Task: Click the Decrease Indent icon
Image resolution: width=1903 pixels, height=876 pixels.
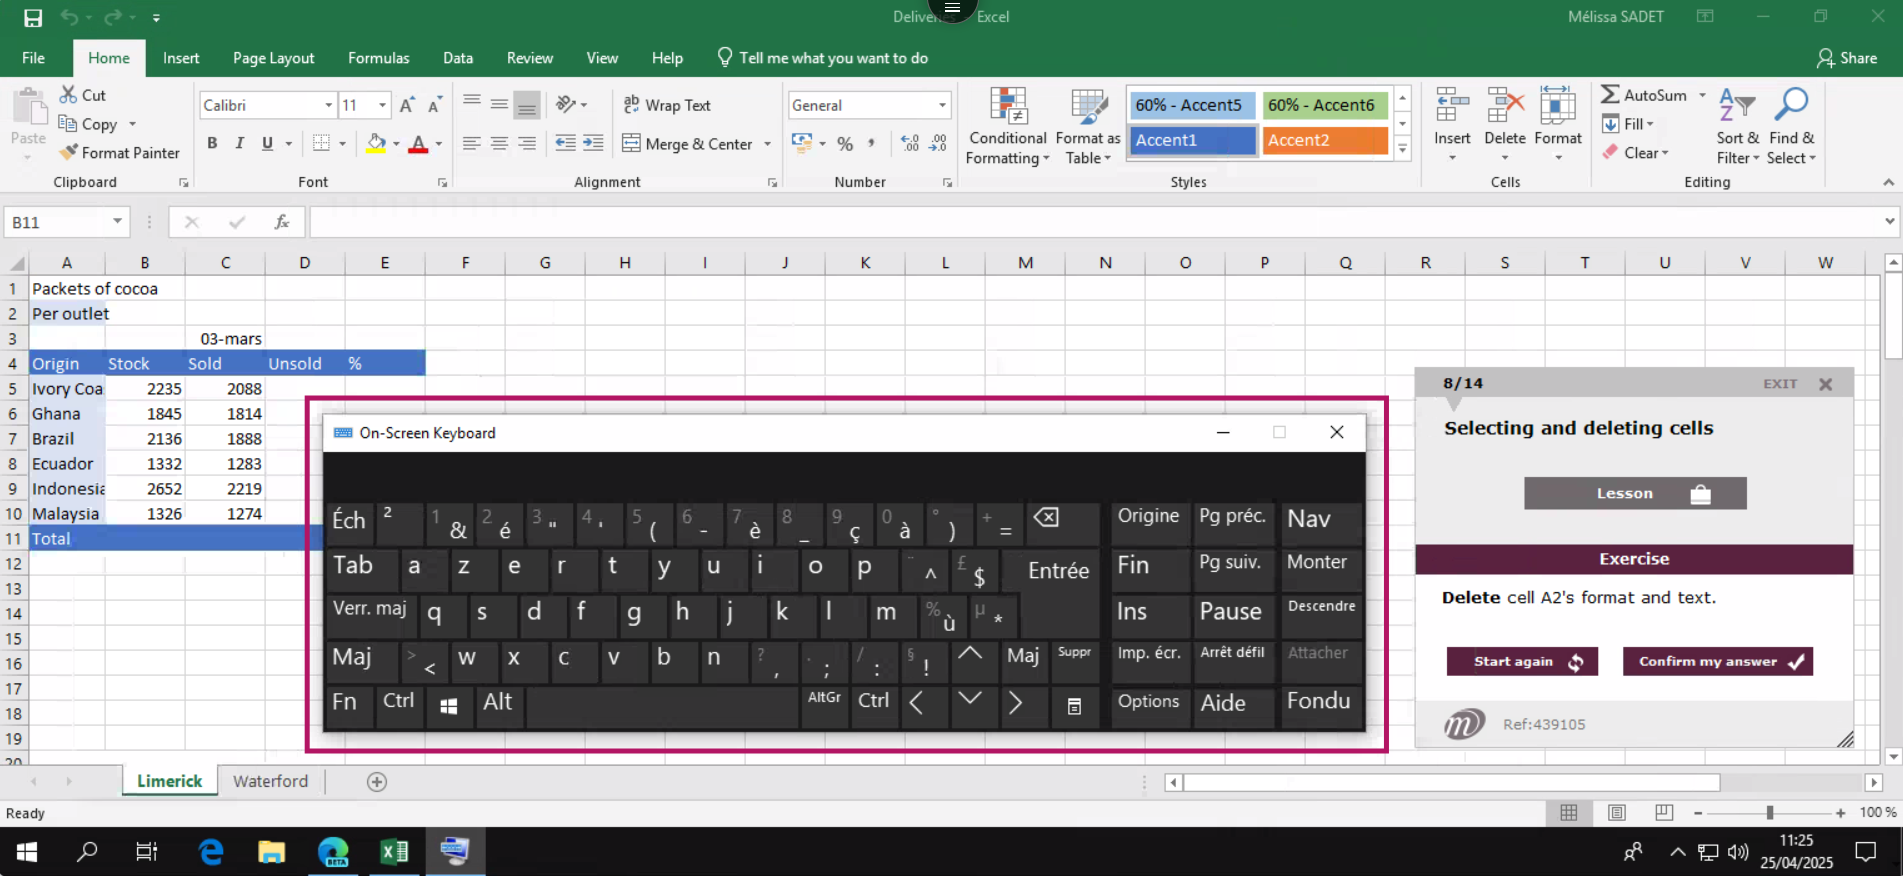Action: 565,143
